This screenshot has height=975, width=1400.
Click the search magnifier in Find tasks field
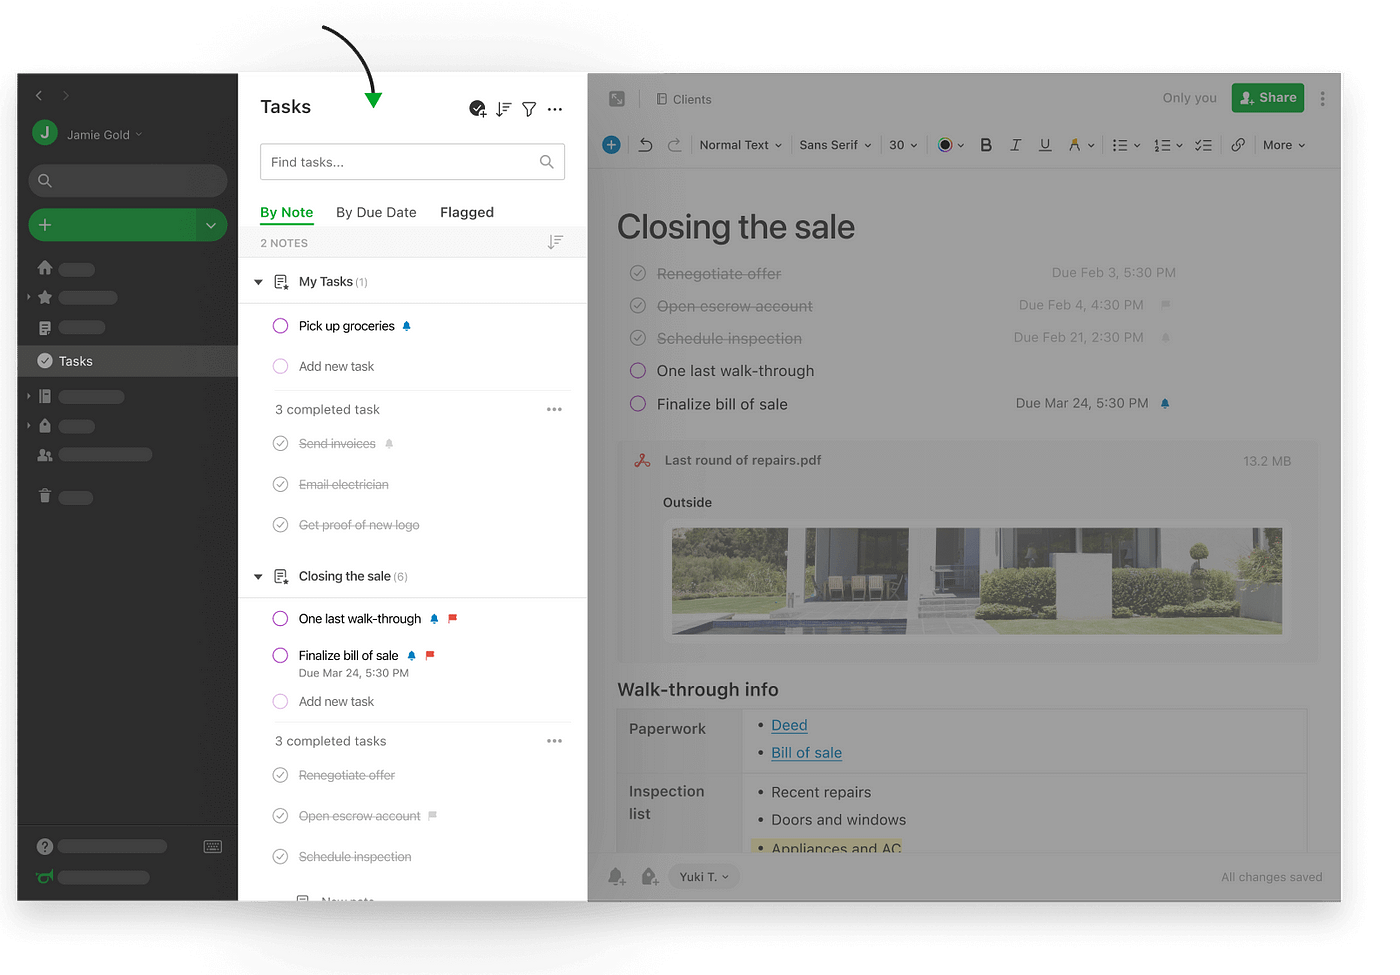(547, 162)
